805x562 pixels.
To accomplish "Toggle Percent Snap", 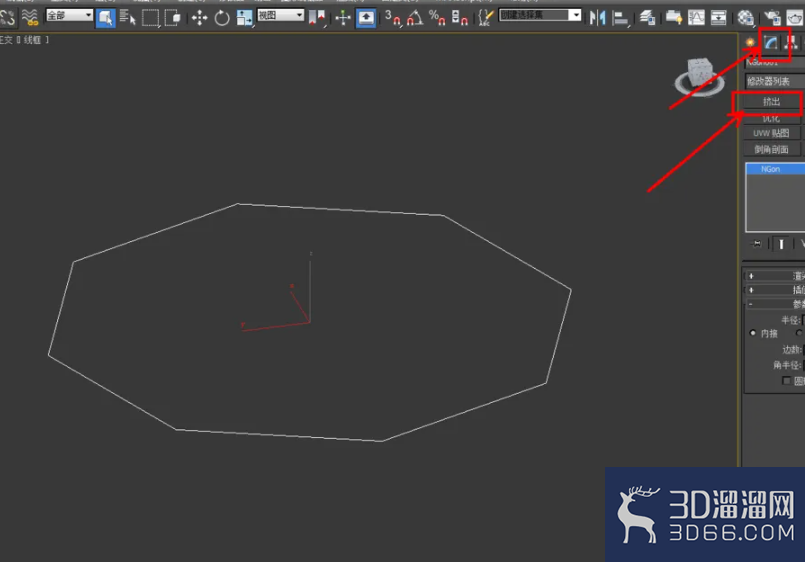I will 437,18.
